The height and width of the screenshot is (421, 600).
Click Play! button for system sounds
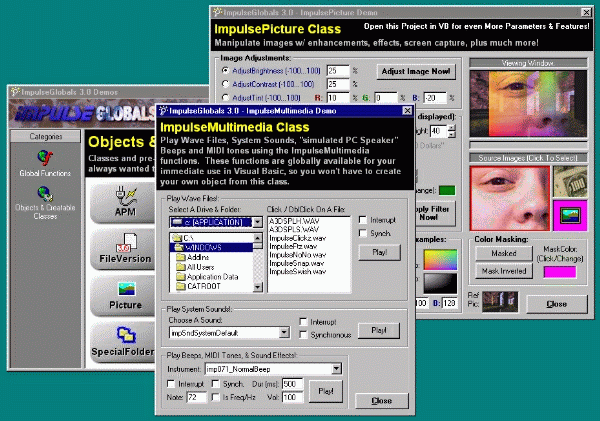379,330
